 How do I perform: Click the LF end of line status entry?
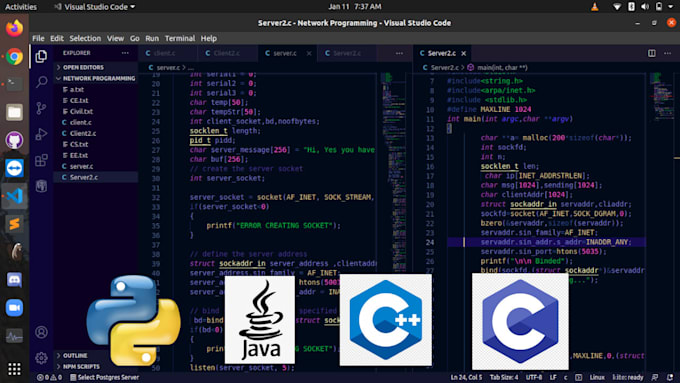click(553, 377)
